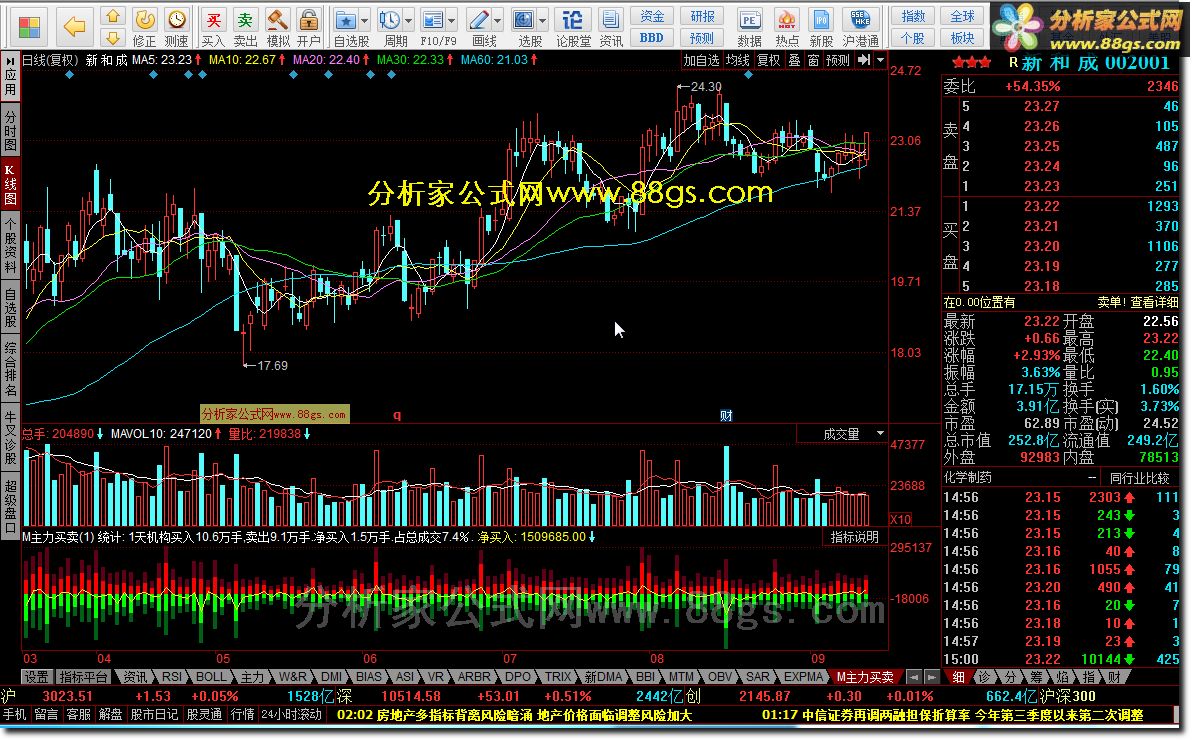This screenshot has height=740, width=1192.
Task: Click the colorful four-square home icon
Action: pyautogui.click(x=29, y=27)
